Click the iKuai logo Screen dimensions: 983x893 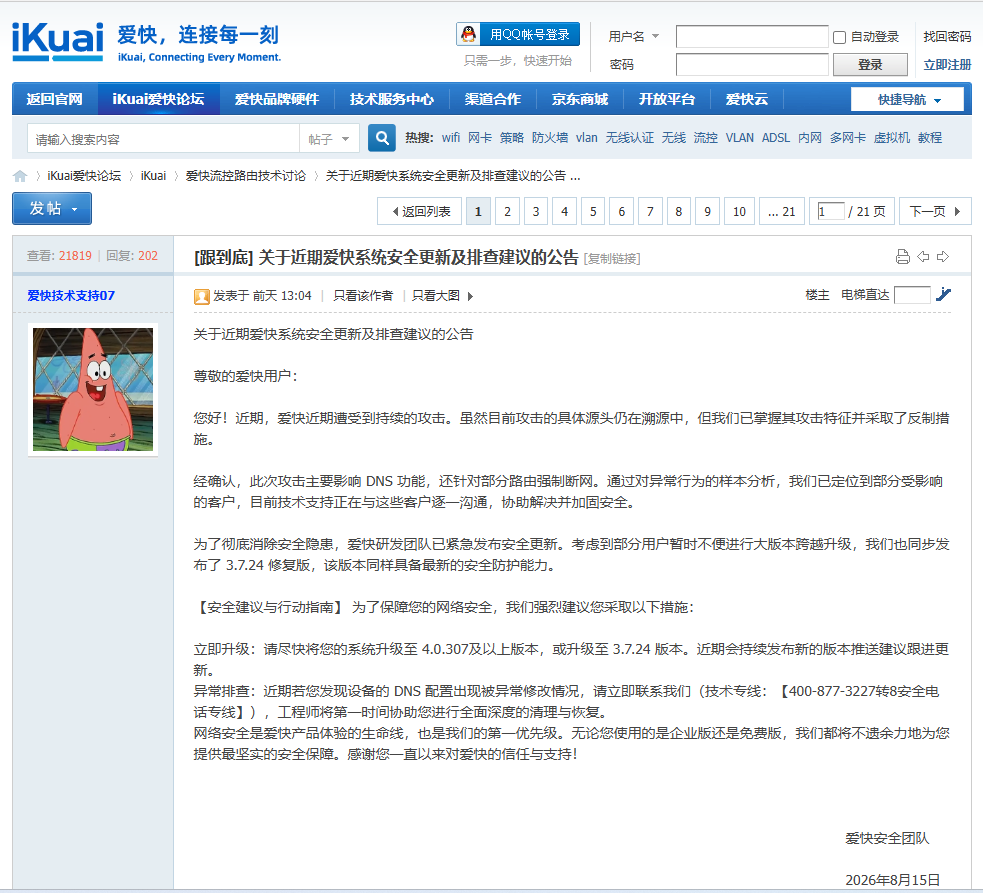coord(58,41)
